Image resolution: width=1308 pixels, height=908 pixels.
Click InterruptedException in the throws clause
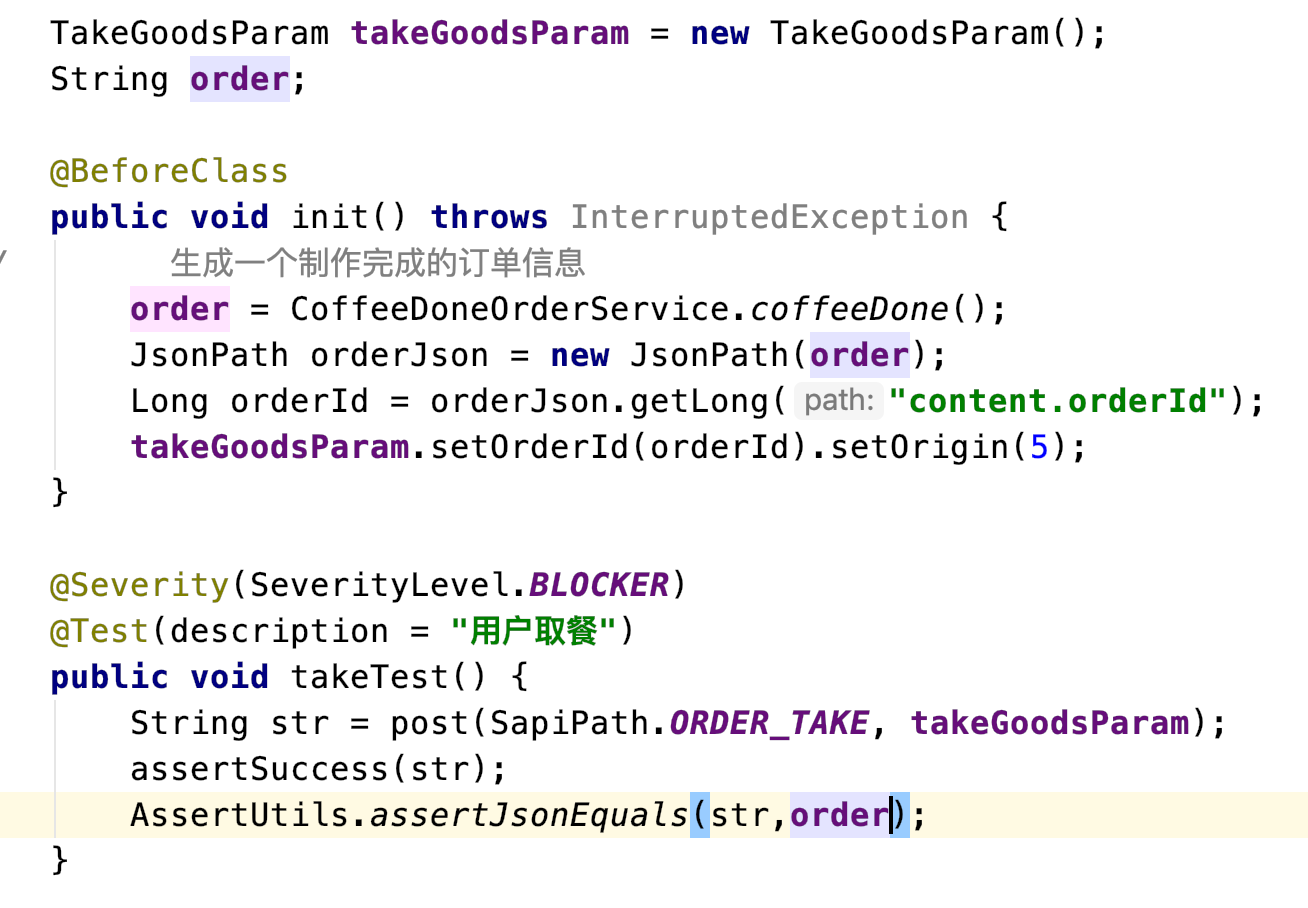click(x=769, y=217)
